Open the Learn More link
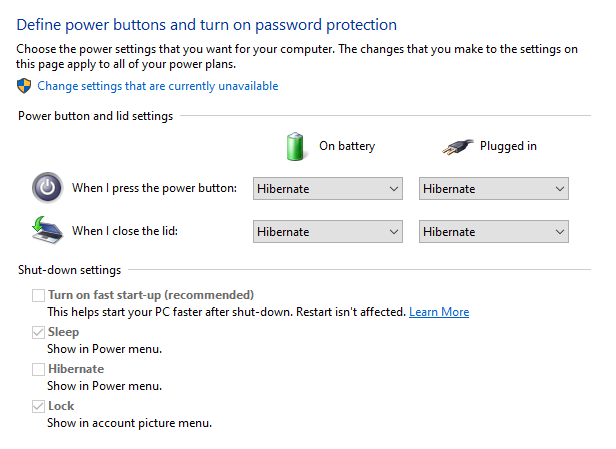616x449 pixels. 439,312
